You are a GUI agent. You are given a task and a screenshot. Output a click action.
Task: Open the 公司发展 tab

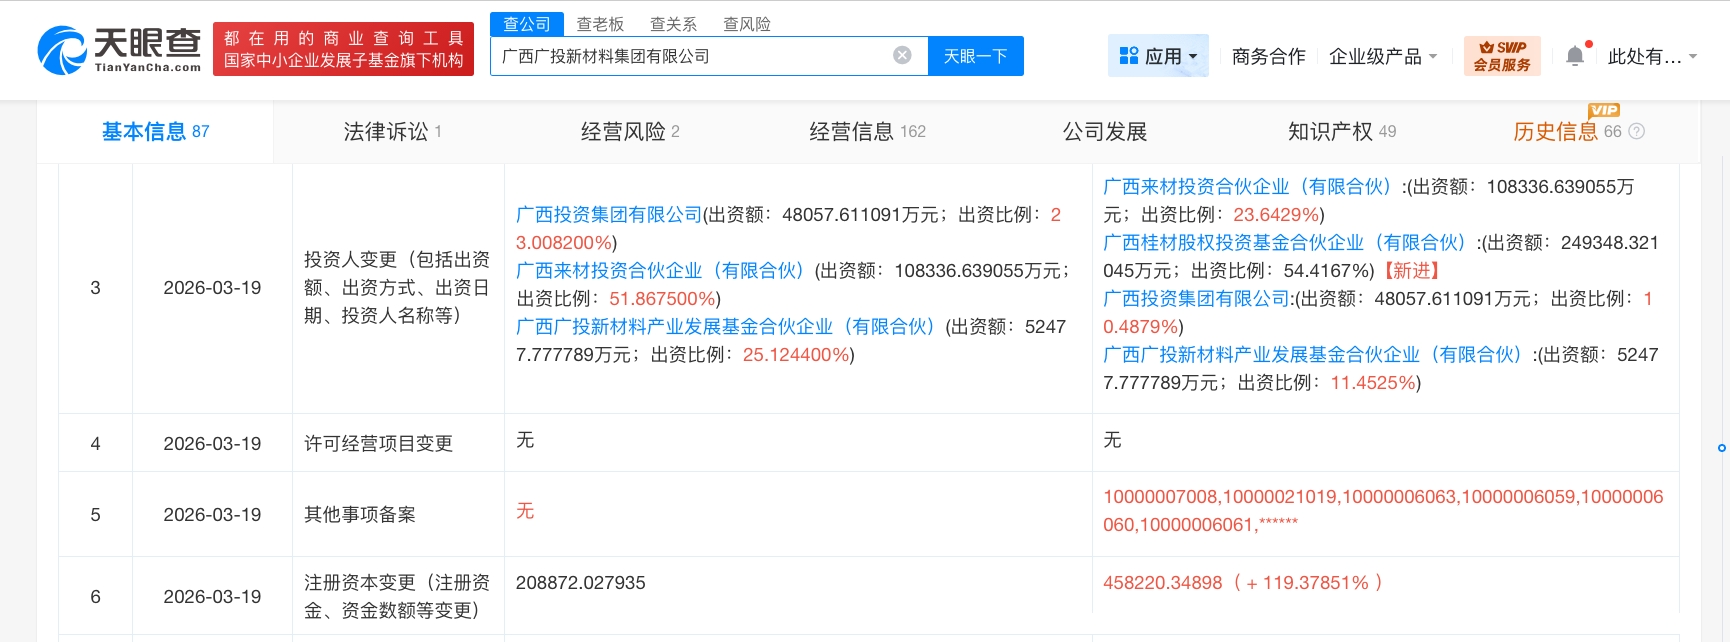click(1104, 131)
